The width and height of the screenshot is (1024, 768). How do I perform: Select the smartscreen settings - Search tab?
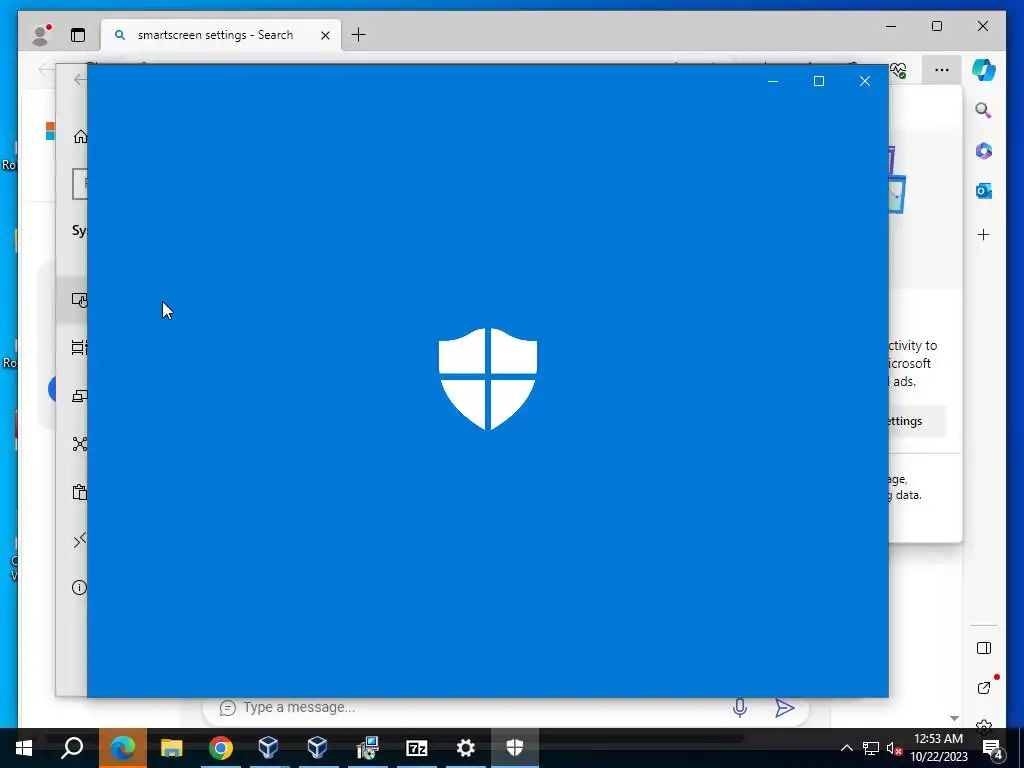221,35
